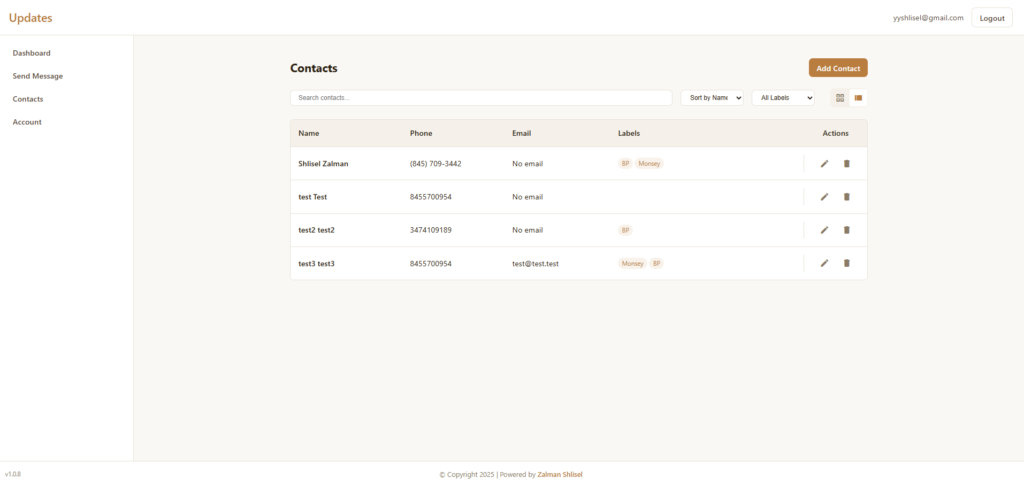
Task: Log out using the Logout button
Action: tap(991, 18)
